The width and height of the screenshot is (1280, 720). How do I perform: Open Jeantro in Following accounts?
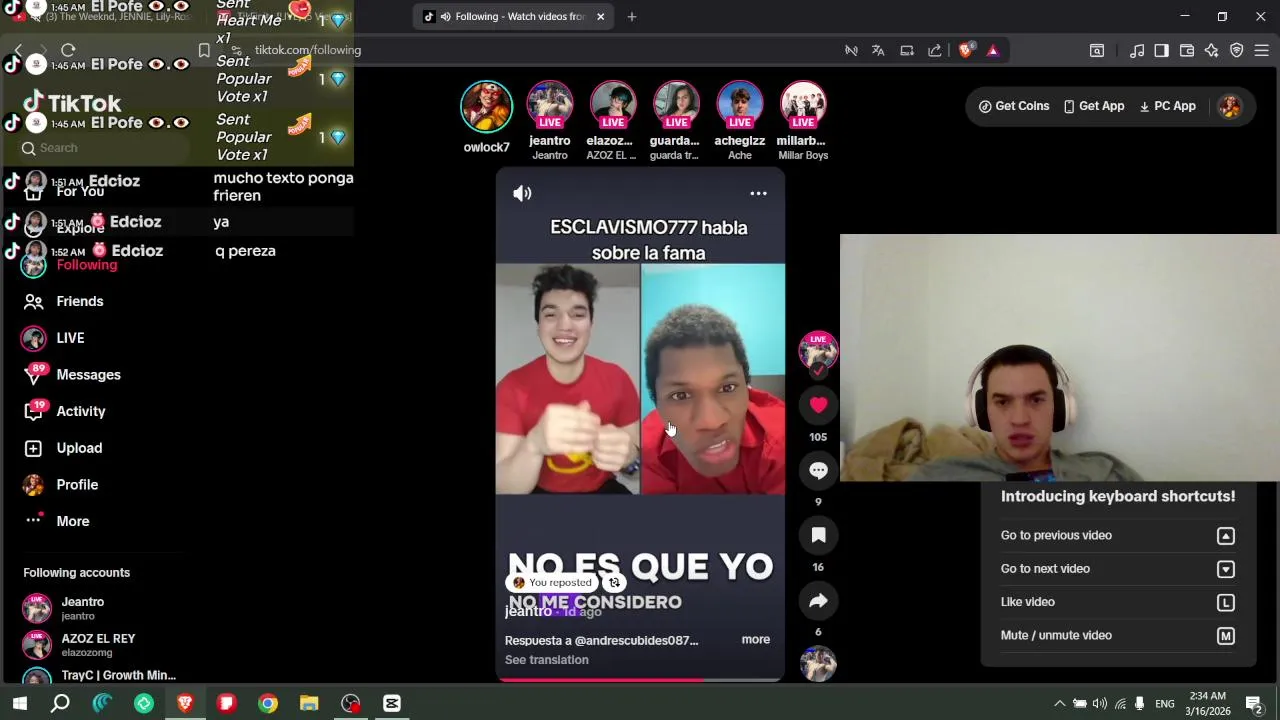(x=83, y=608)
